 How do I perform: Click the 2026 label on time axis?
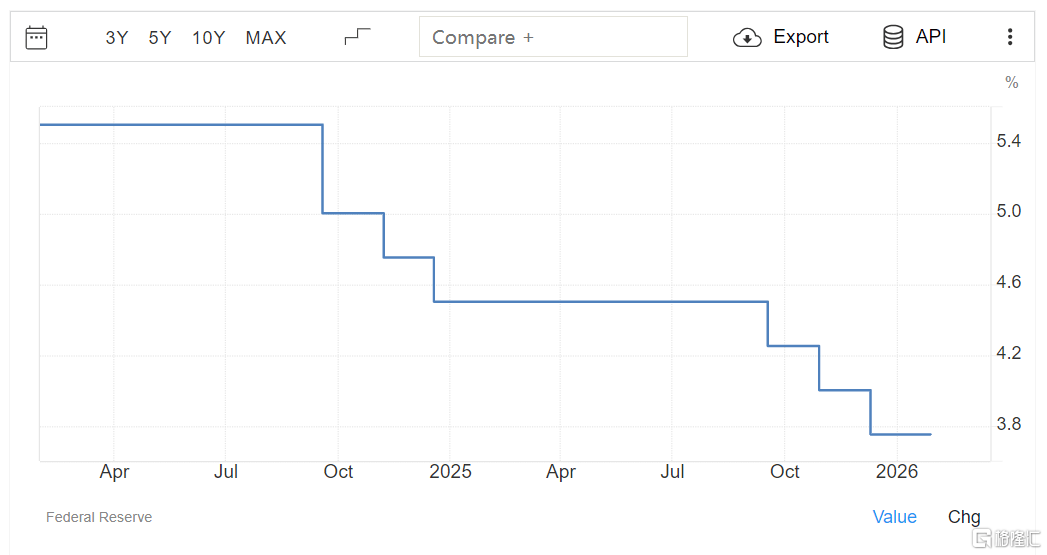coord(897,472)
